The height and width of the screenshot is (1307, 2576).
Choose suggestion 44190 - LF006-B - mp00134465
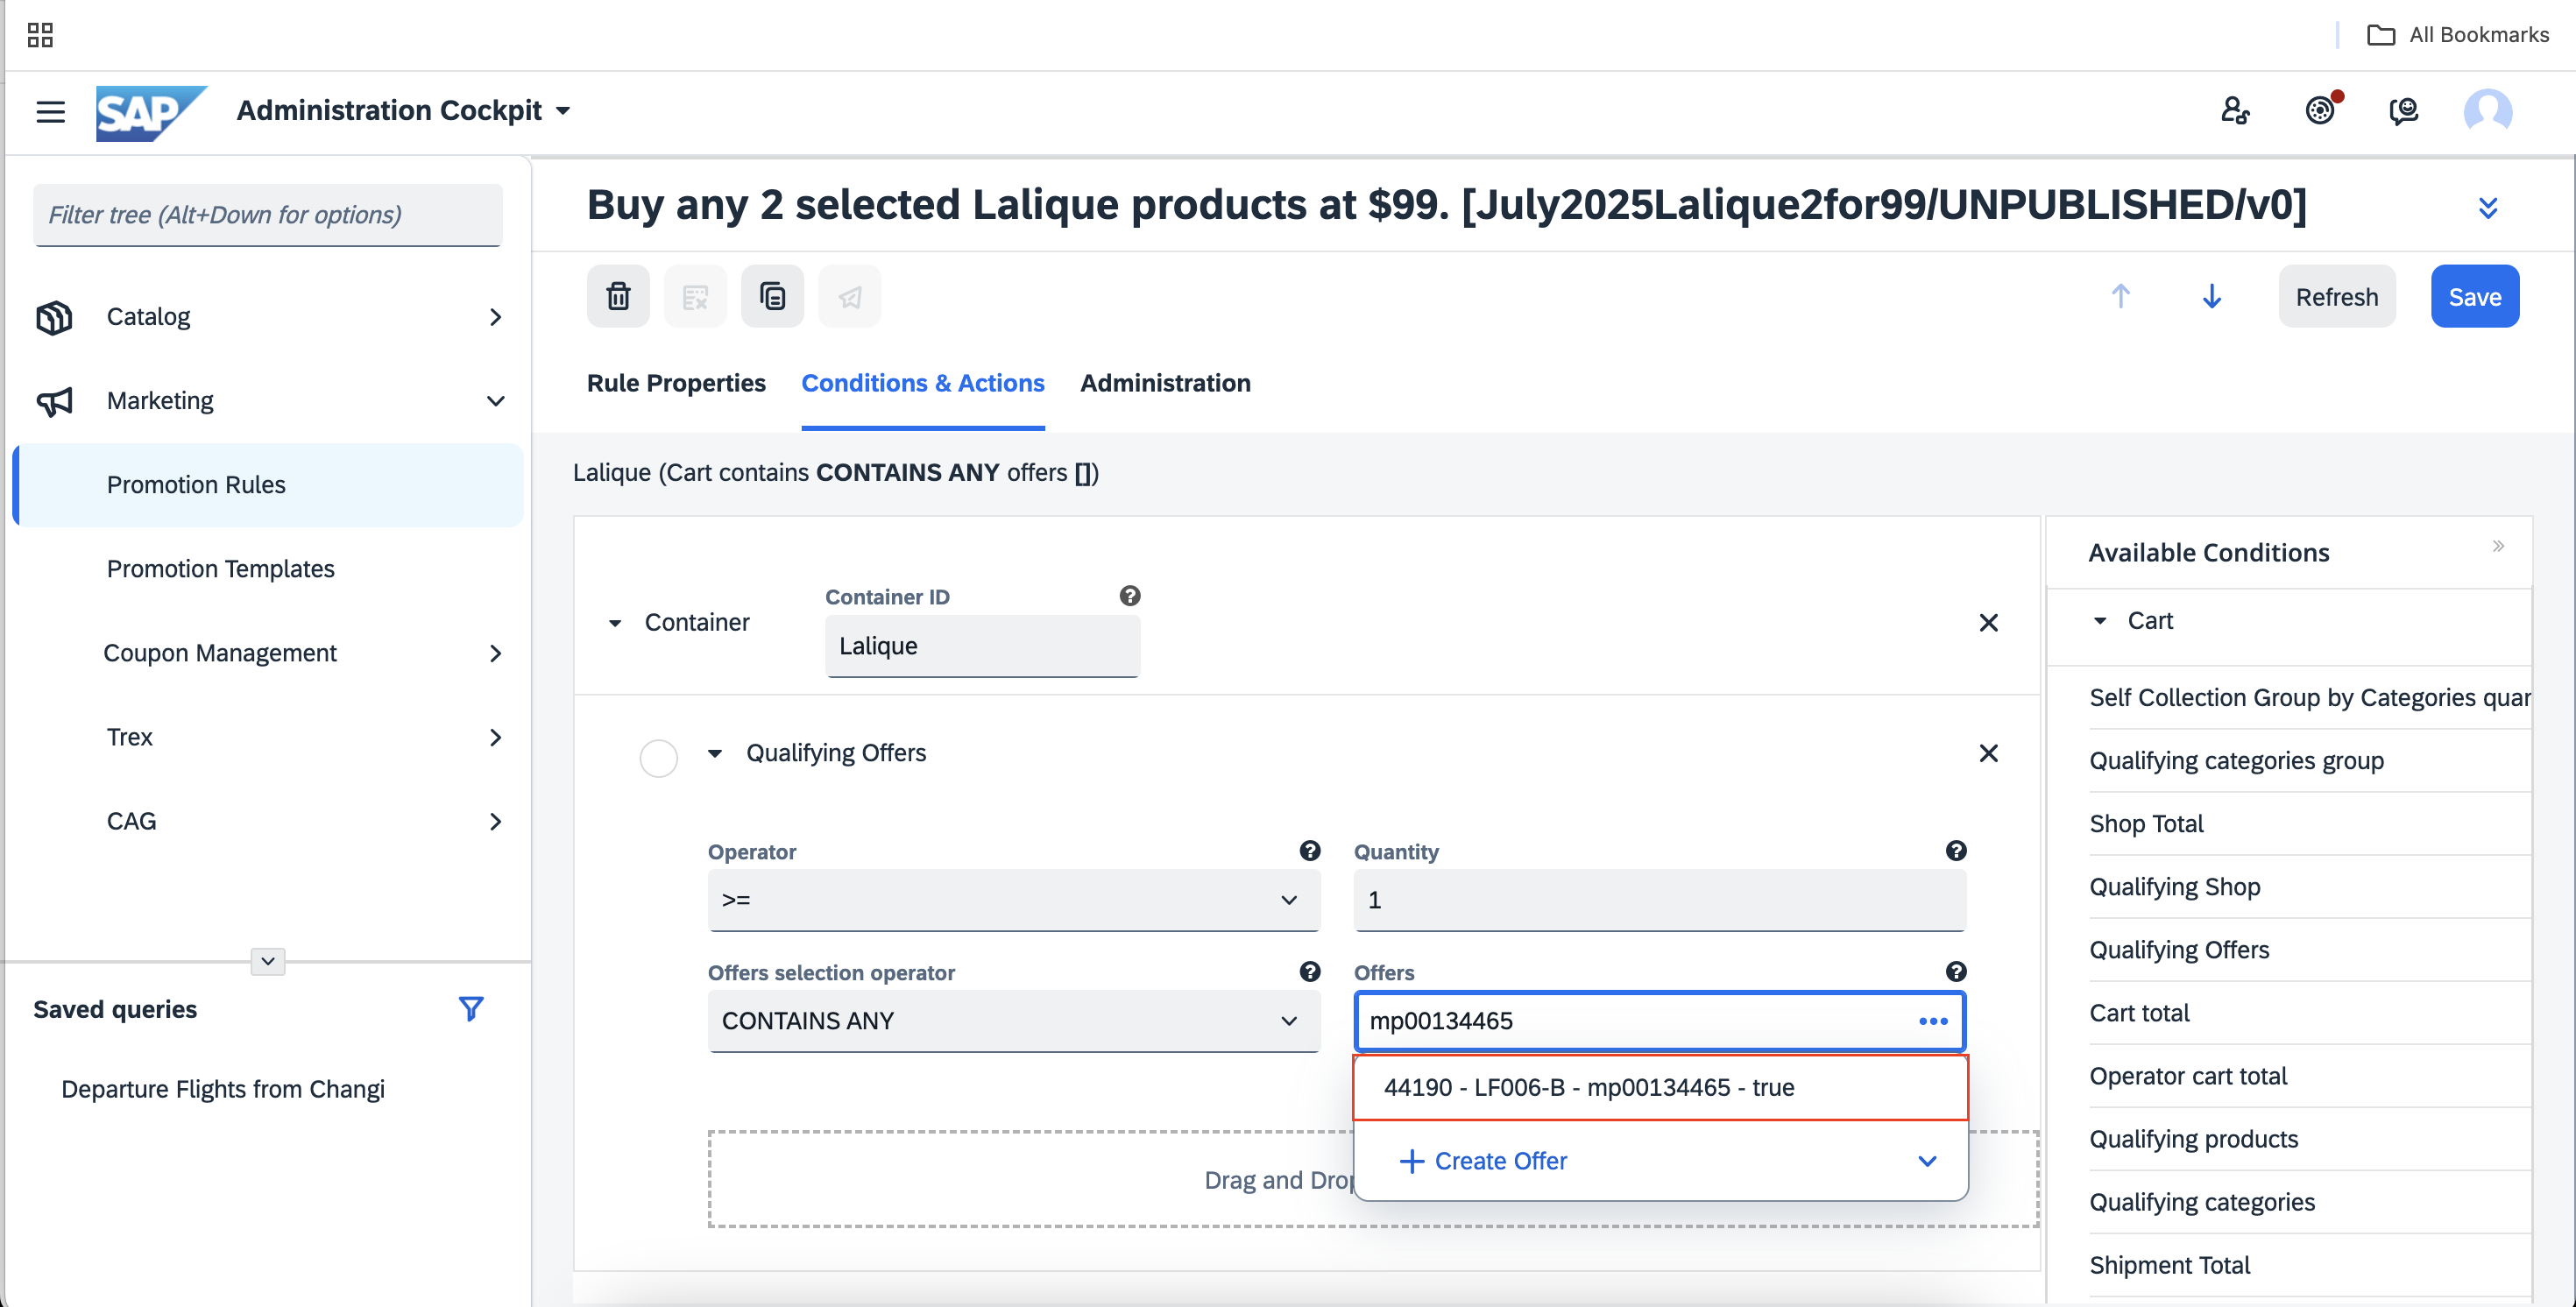pos(1660,1088)
